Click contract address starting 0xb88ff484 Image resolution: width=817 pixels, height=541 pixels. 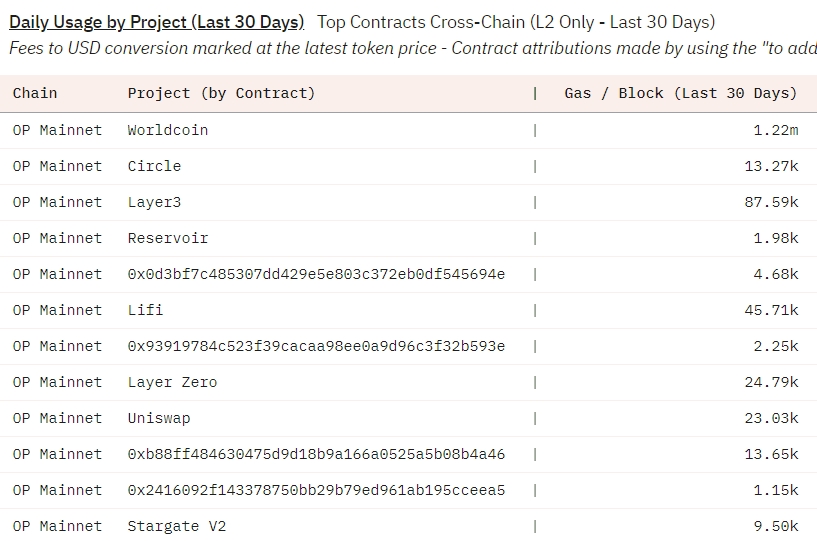click(316, 454)
